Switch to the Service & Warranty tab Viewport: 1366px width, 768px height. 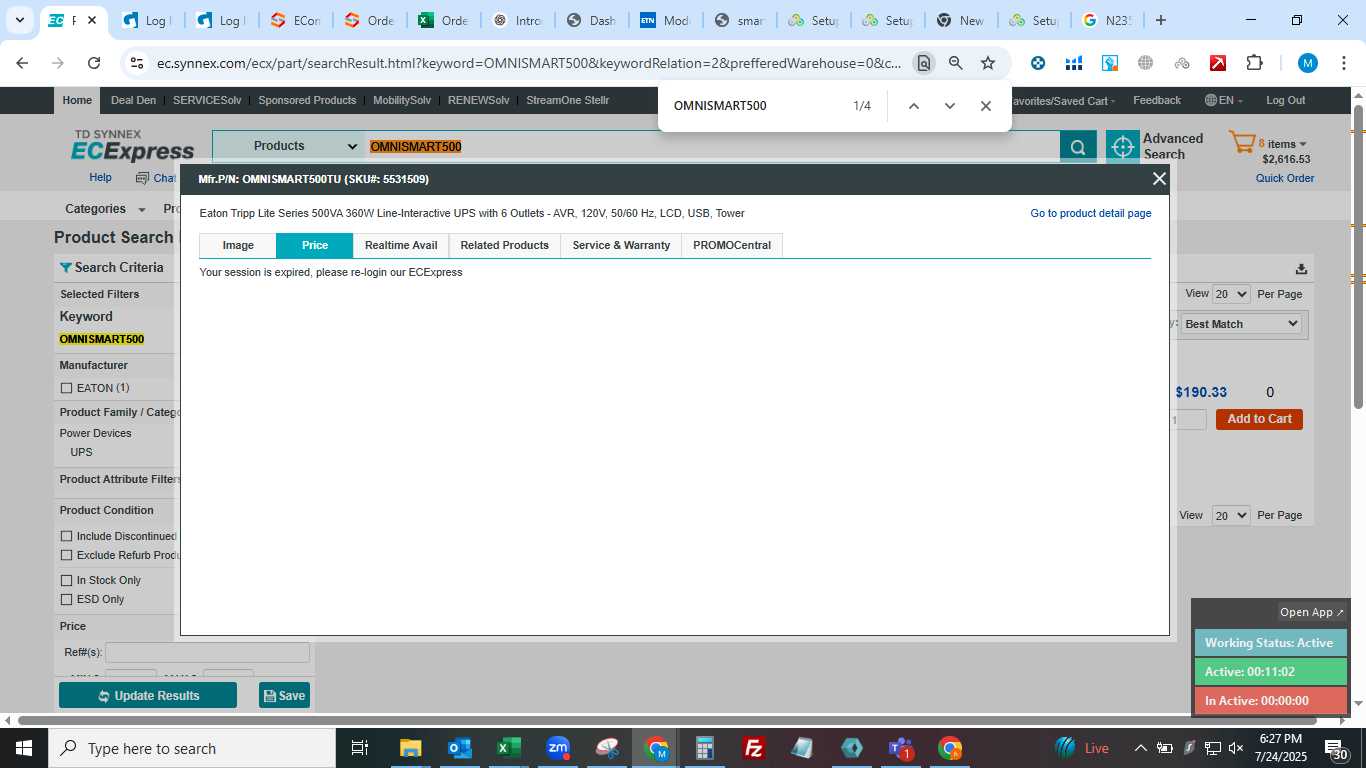[x=621, y=245]
